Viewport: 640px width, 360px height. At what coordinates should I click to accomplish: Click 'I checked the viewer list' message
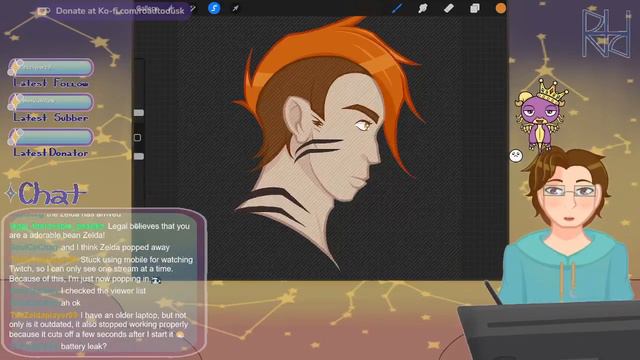tap(103, 291)
